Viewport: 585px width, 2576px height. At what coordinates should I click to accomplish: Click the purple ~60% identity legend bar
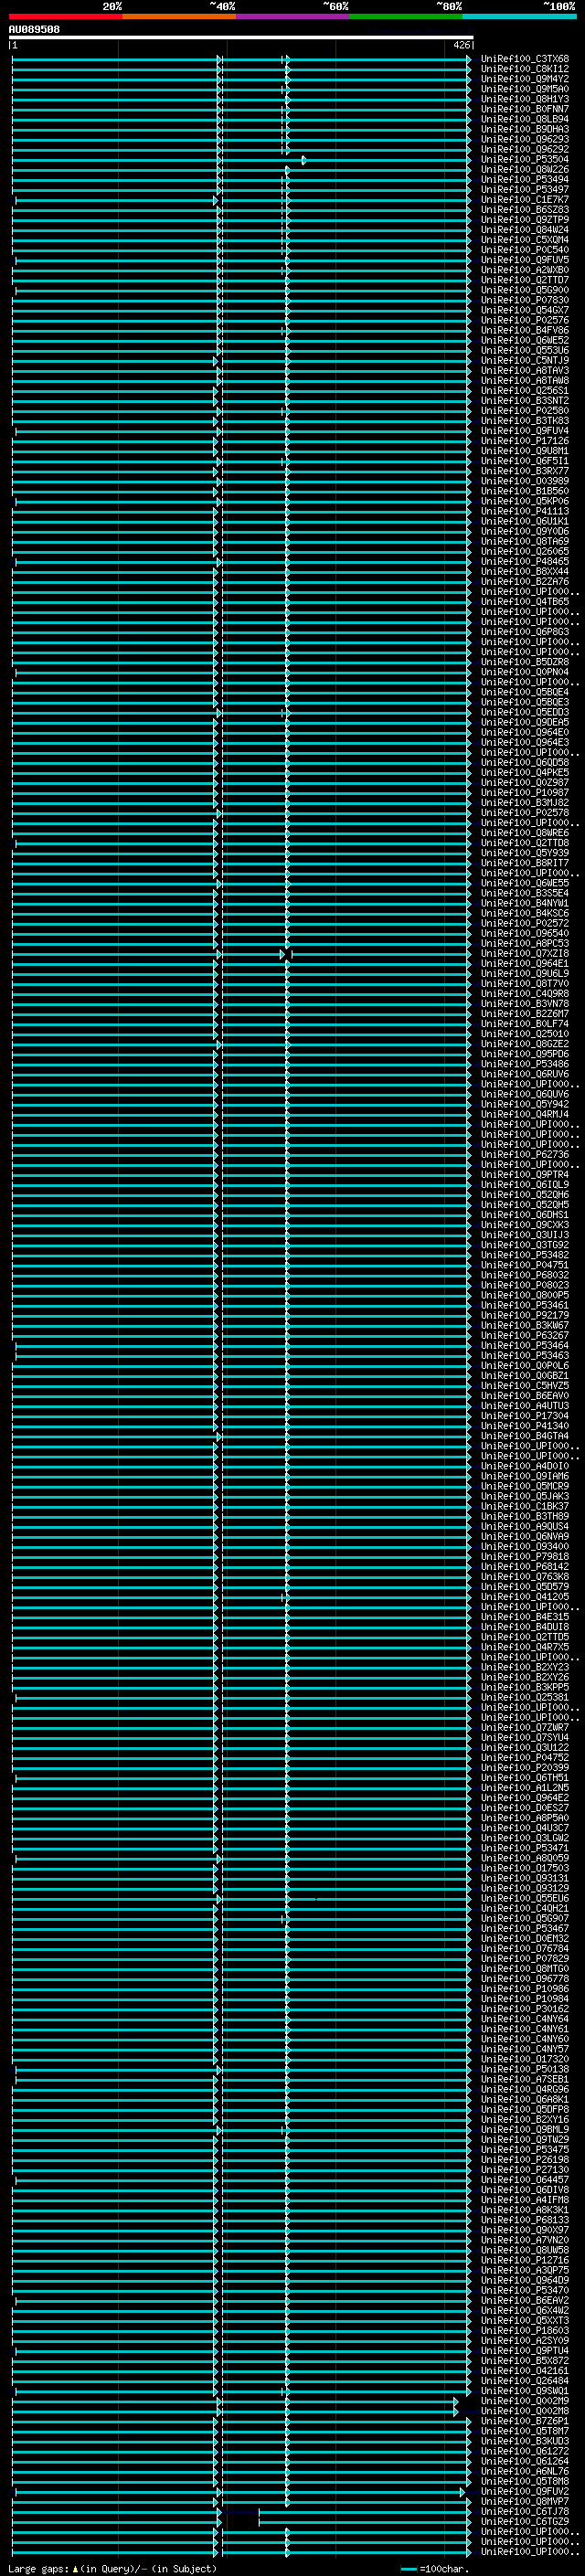point(293,16)
